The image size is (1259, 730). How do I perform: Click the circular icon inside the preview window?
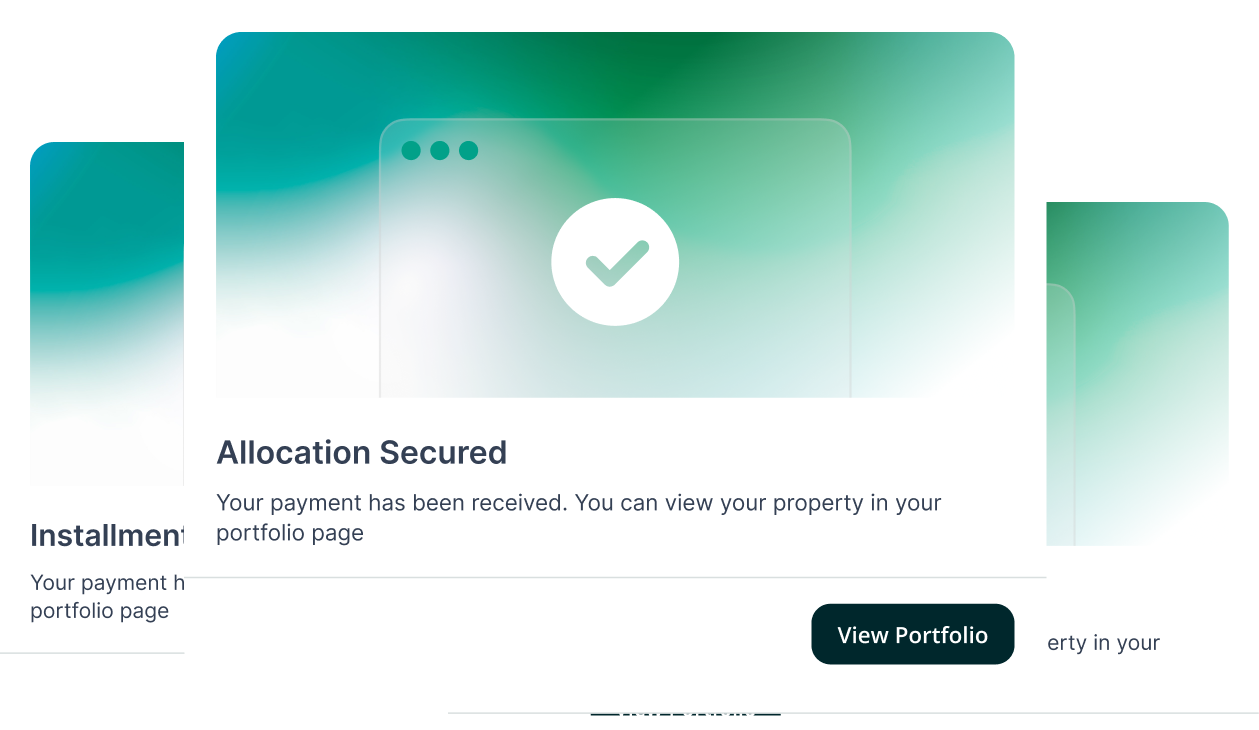pyautogui.click(x=615, y=261)
